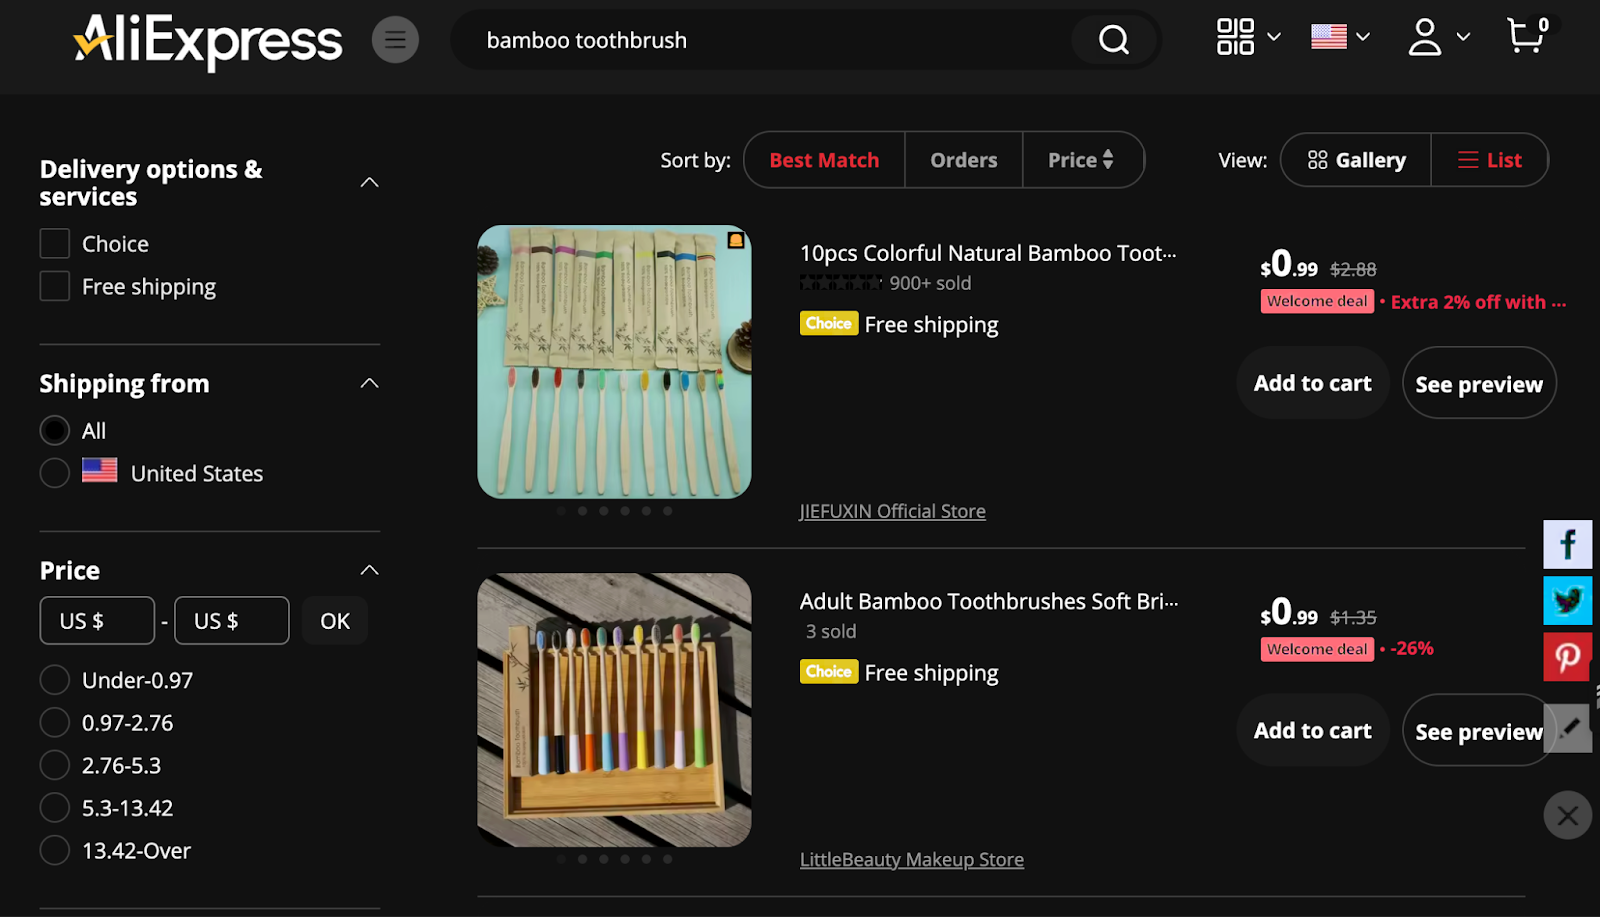Collapse the Price filter section
1600x917 pixels.
coord(369,569)
